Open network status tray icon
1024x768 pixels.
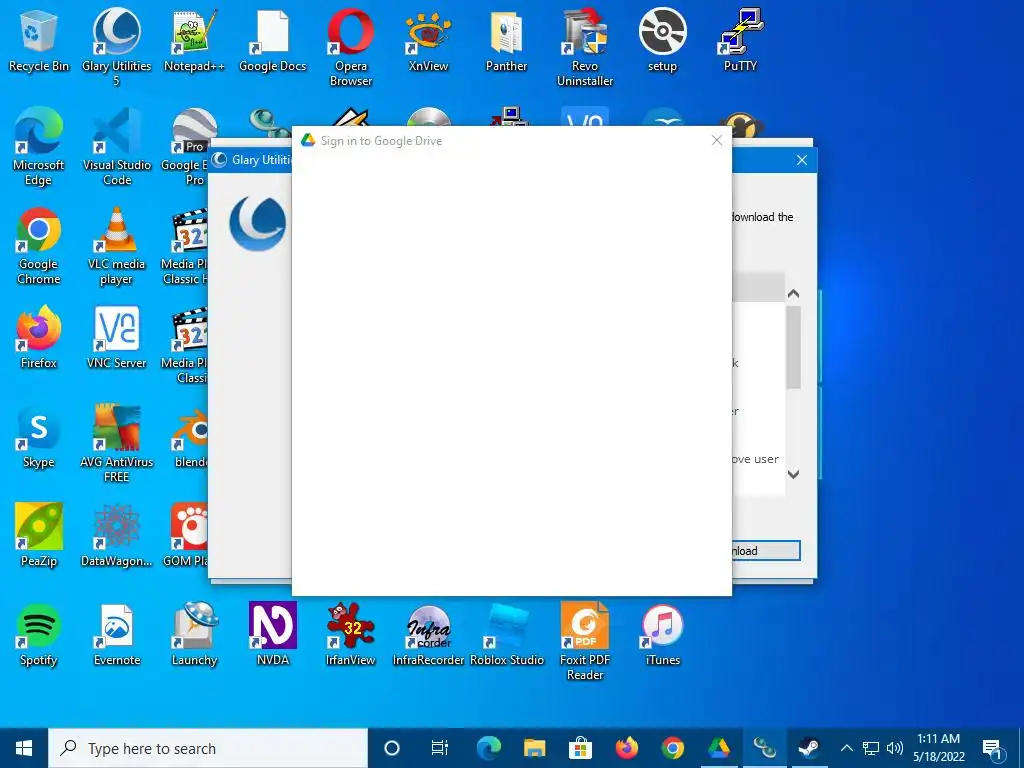(871, 748)
